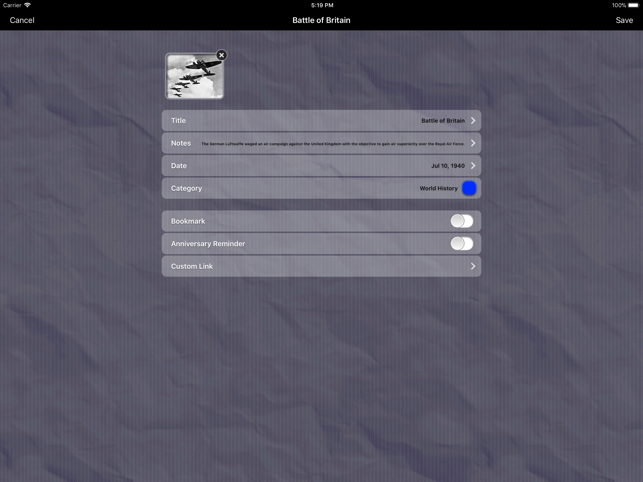
Task: Remove the airplane photo using the X icon
Action: point(221,55)
